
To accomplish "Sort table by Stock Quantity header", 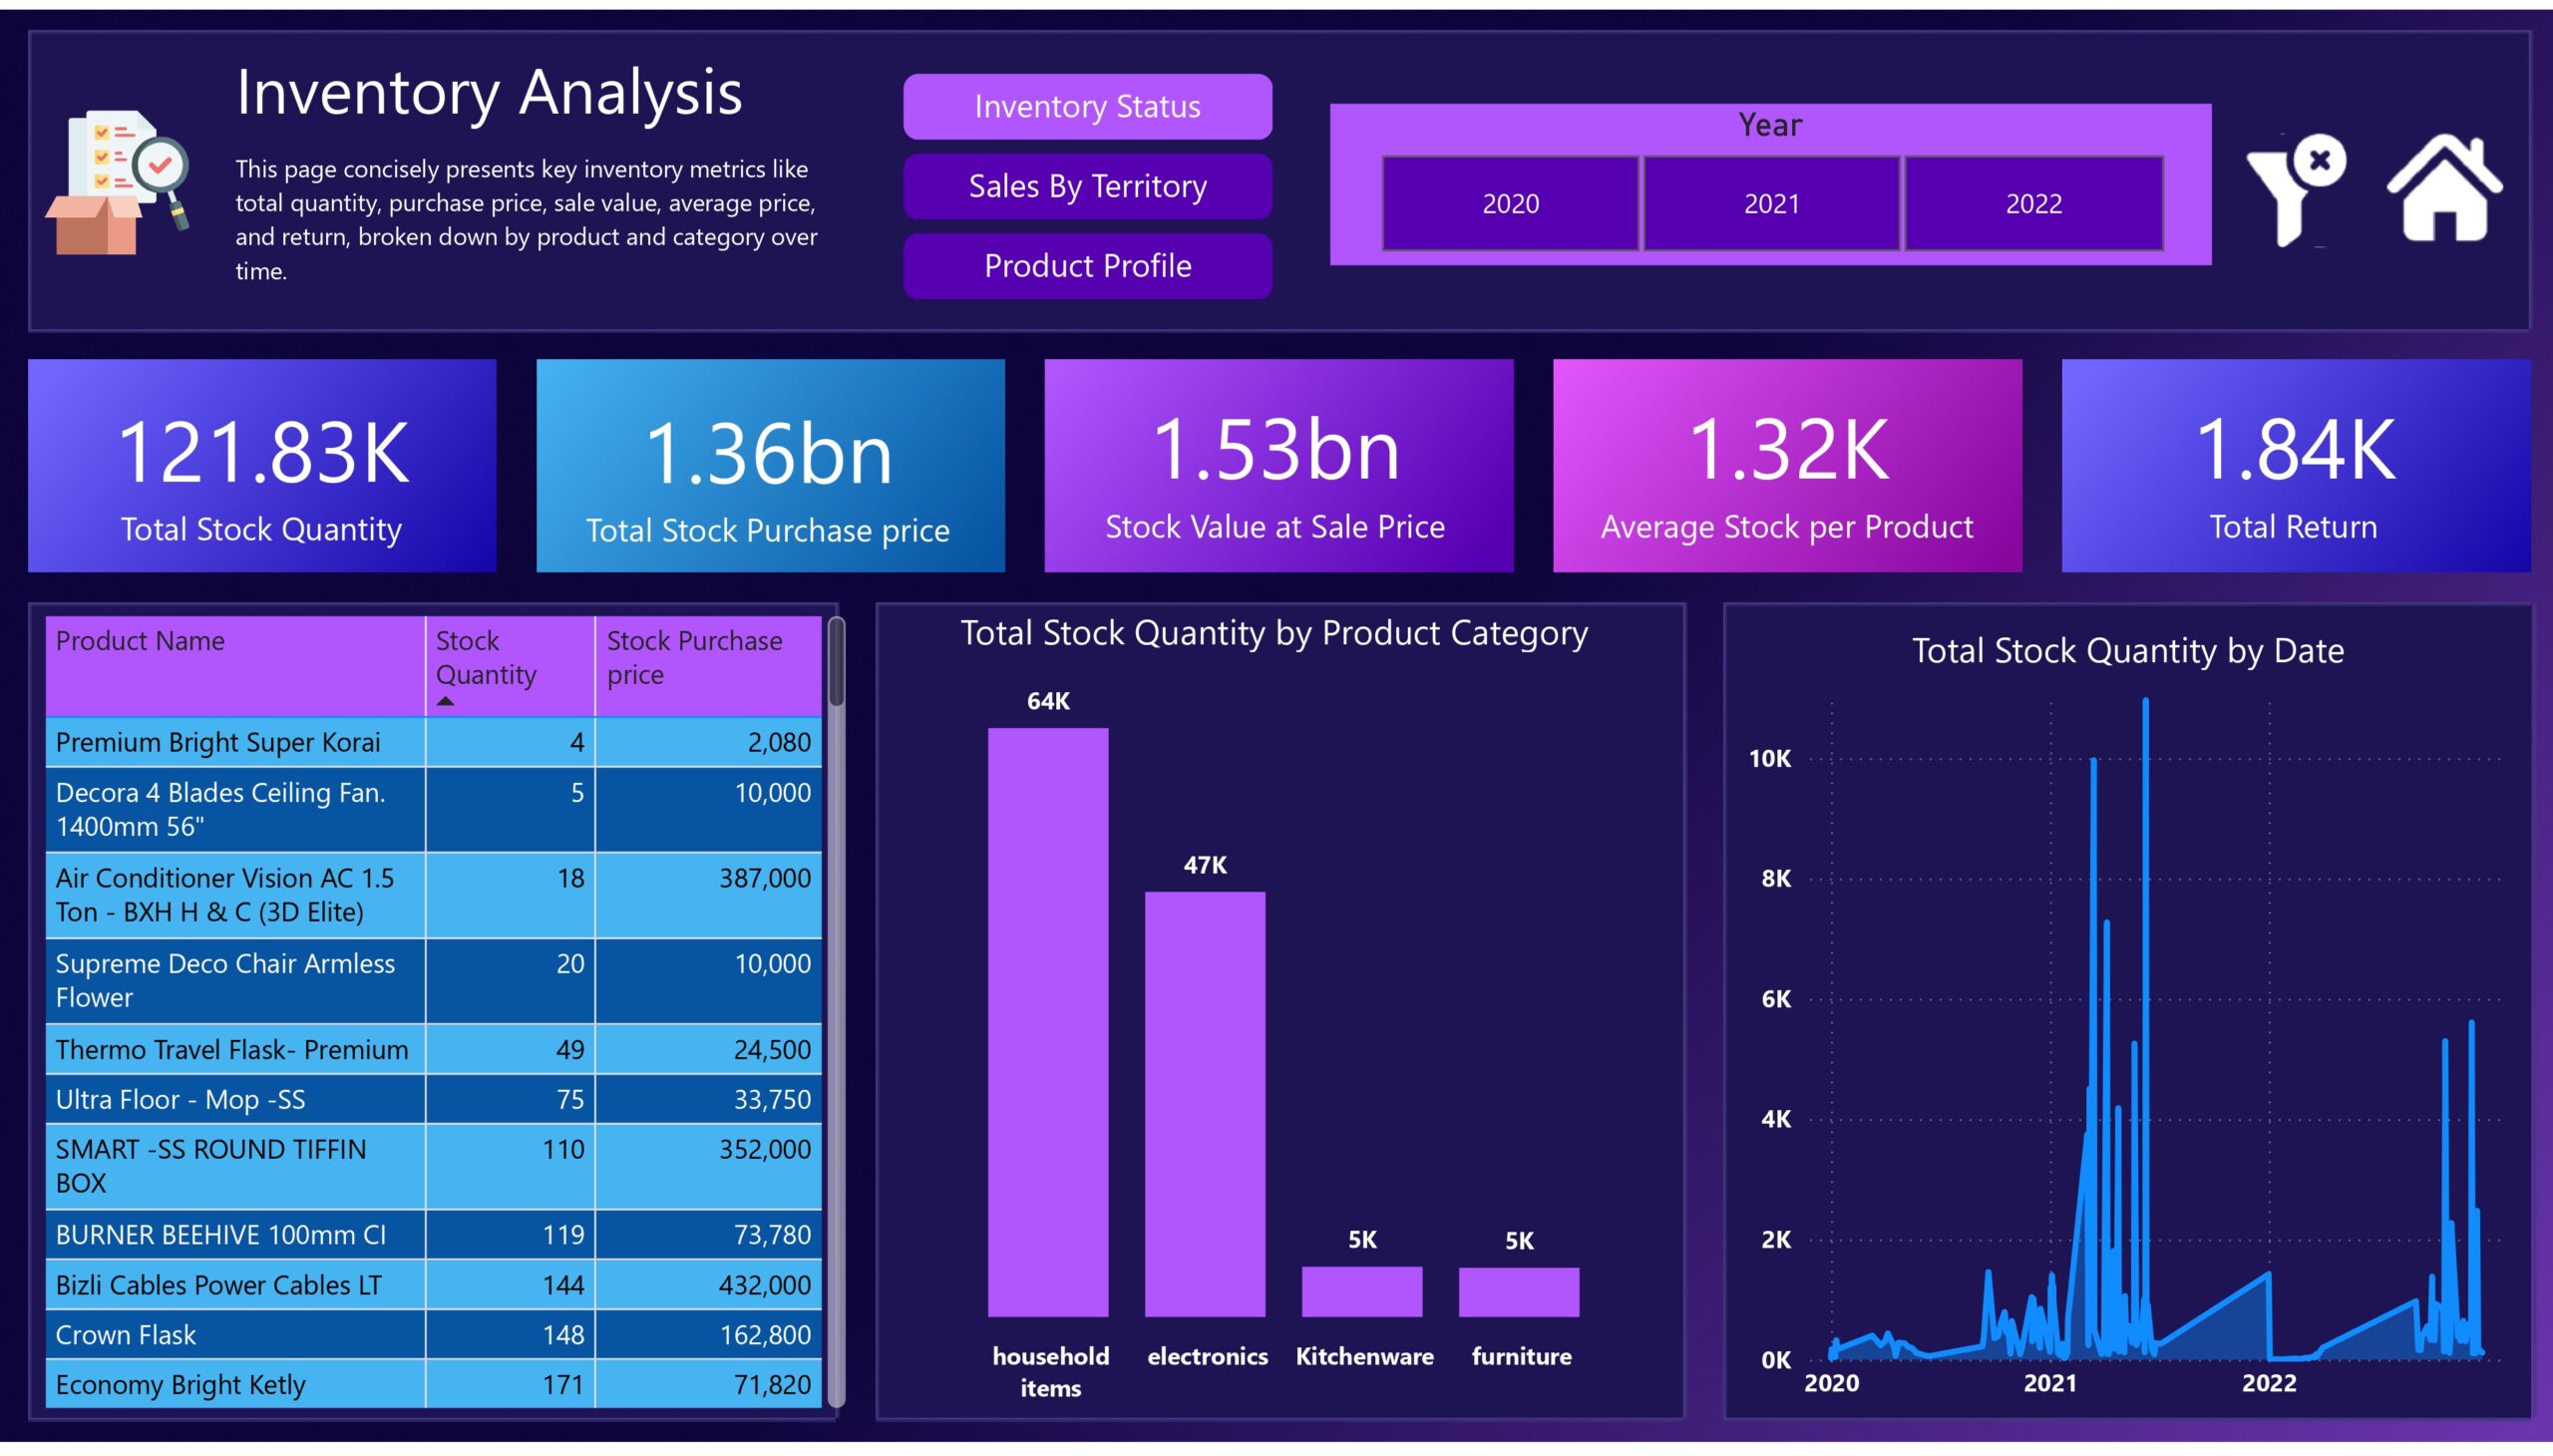I will [510, 666].
